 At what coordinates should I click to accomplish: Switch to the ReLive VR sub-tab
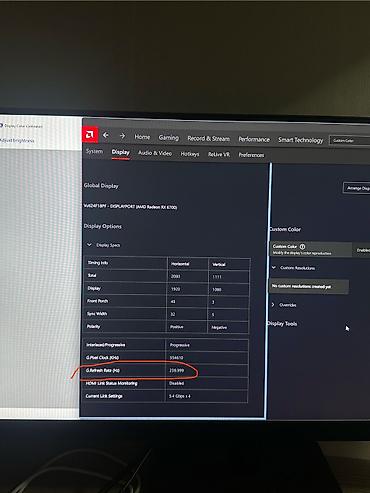click(219, 154)
